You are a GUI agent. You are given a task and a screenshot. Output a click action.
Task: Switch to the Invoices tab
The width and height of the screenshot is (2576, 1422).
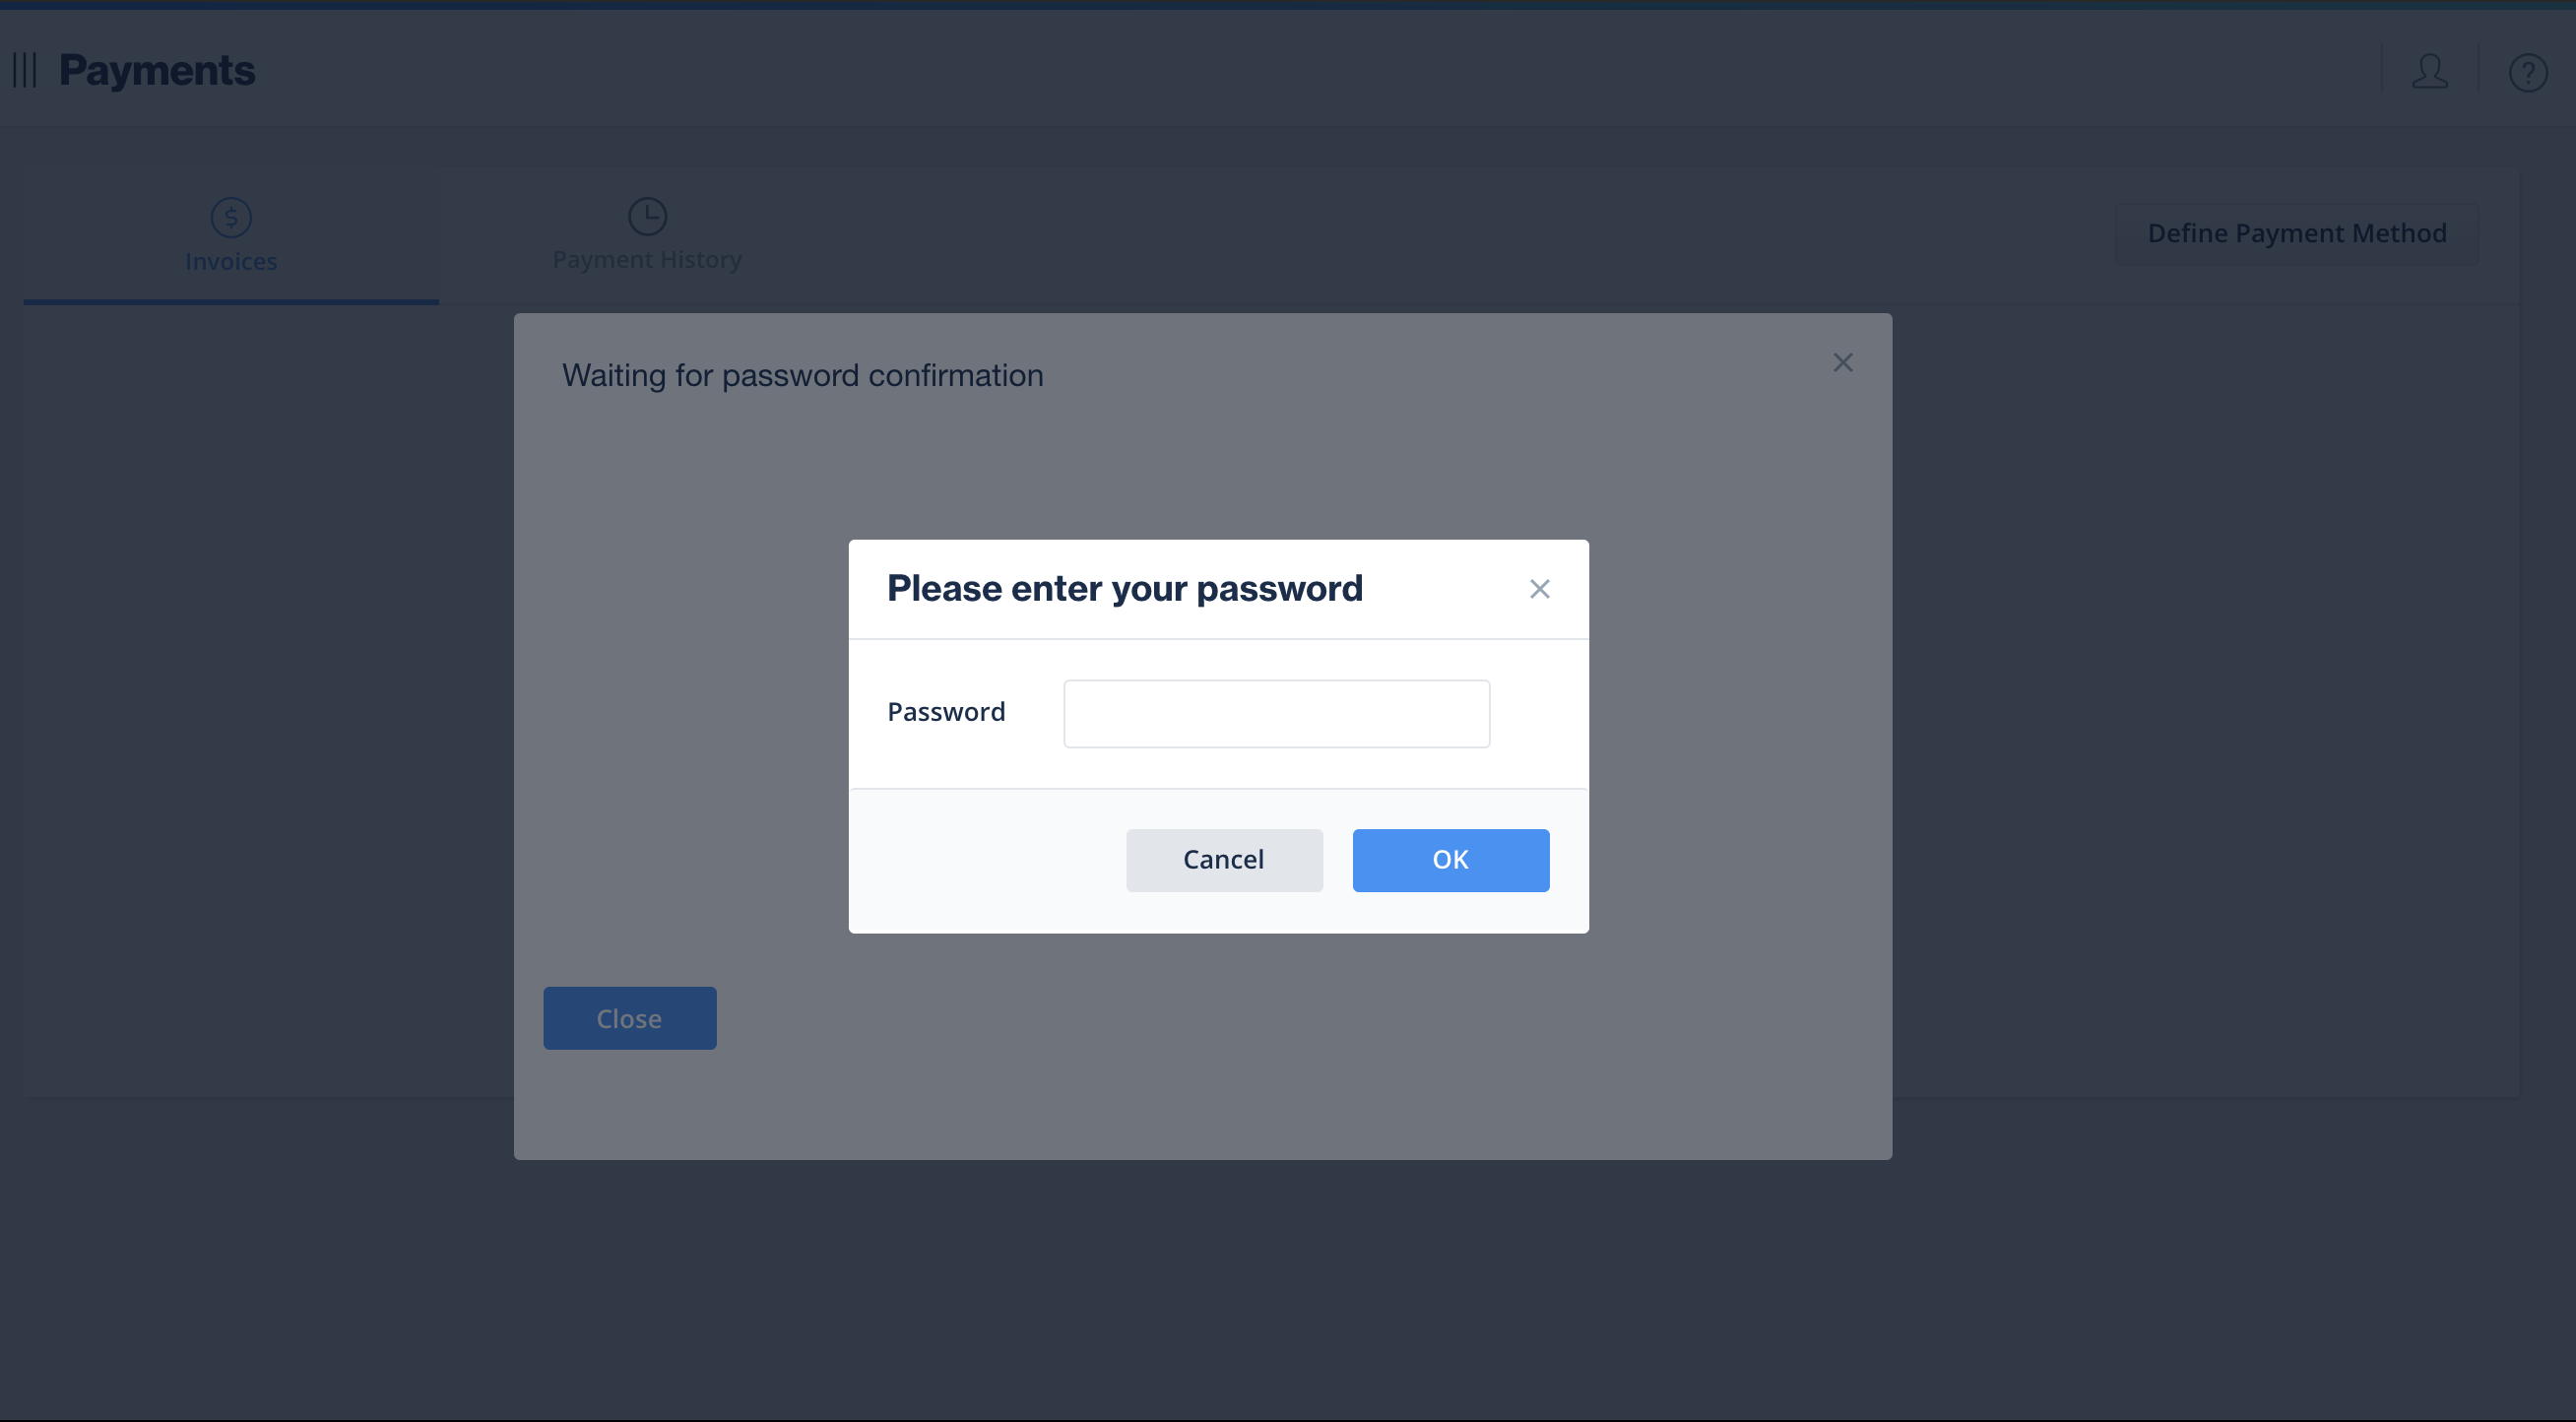point(231,261)
